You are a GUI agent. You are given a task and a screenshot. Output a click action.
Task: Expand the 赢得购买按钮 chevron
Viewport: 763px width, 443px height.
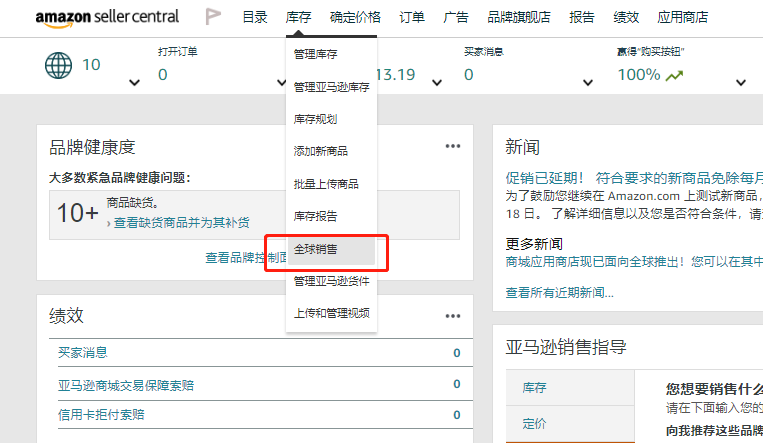[x=742, y=82]
